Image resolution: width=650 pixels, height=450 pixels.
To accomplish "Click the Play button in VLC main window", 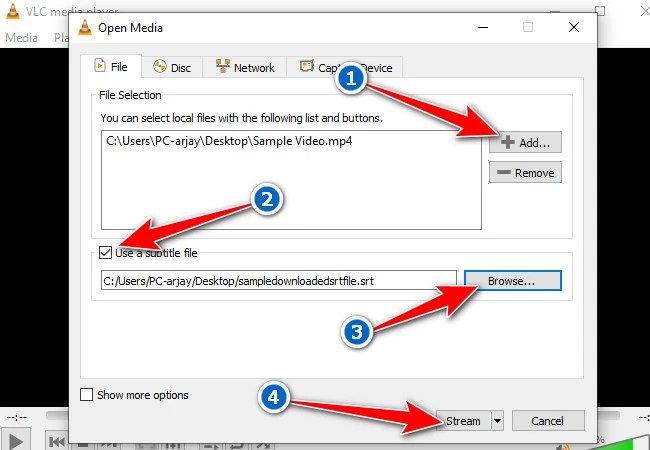I will [x=16, y=441].
